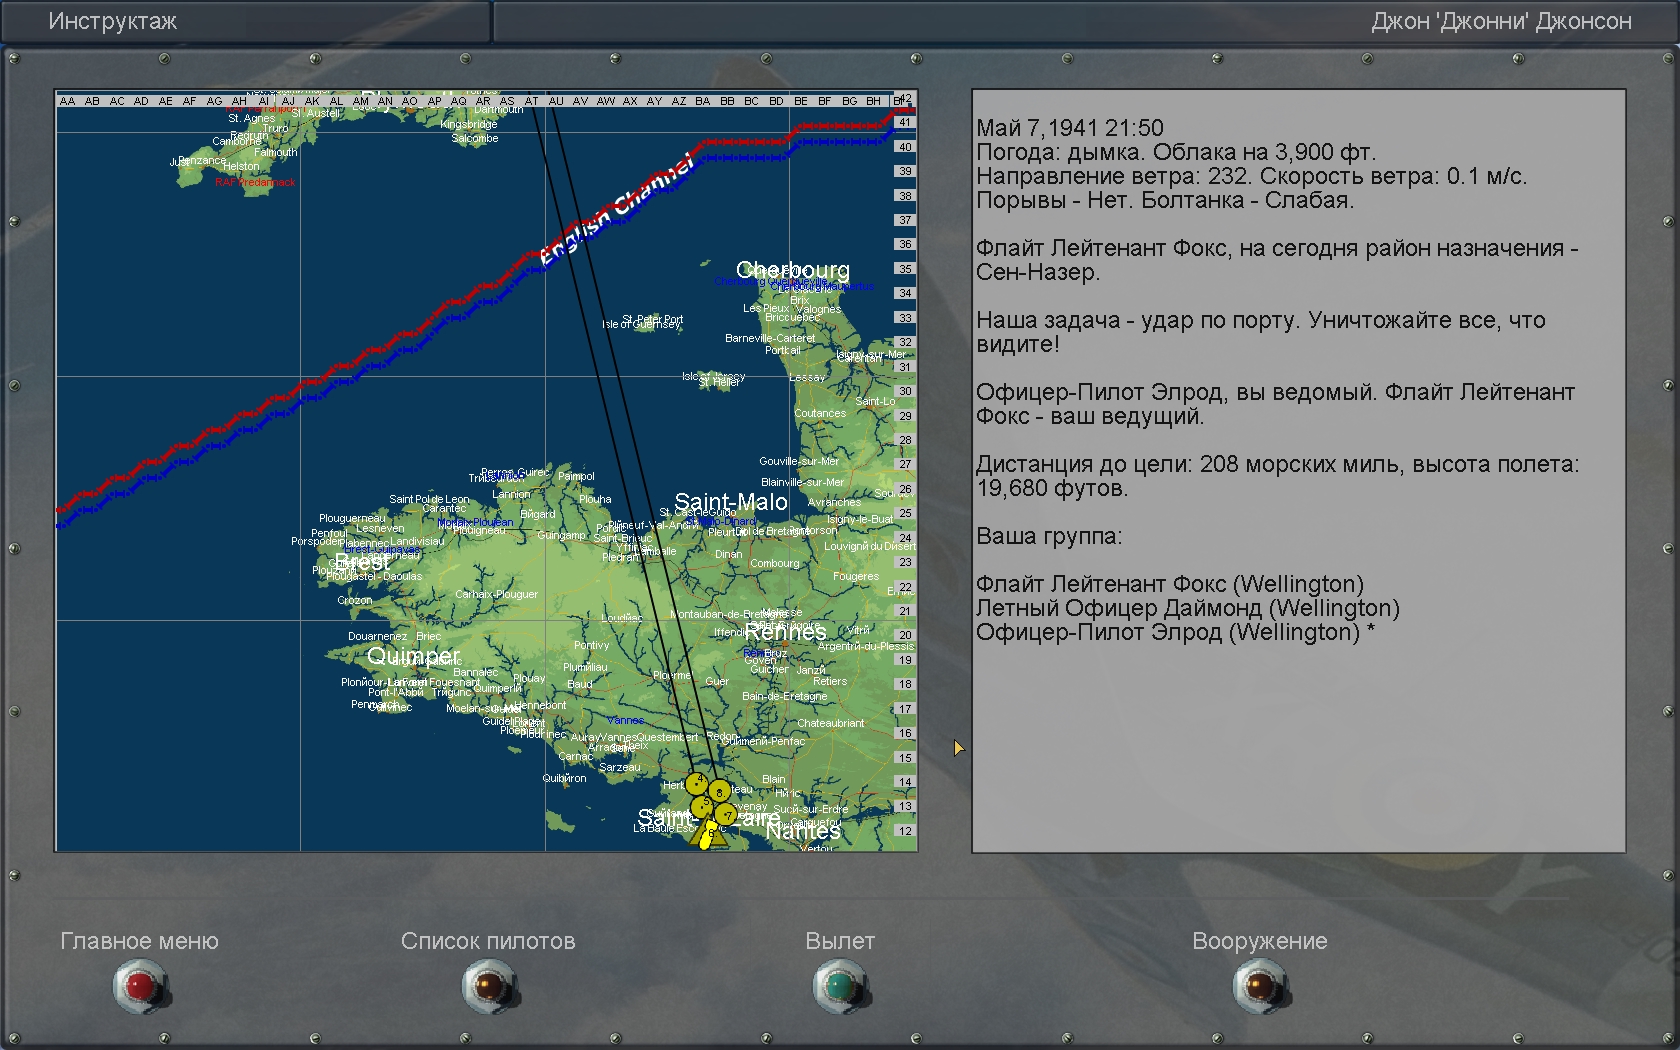
Task: Click the Главное меню label
Action: [139, 941]
